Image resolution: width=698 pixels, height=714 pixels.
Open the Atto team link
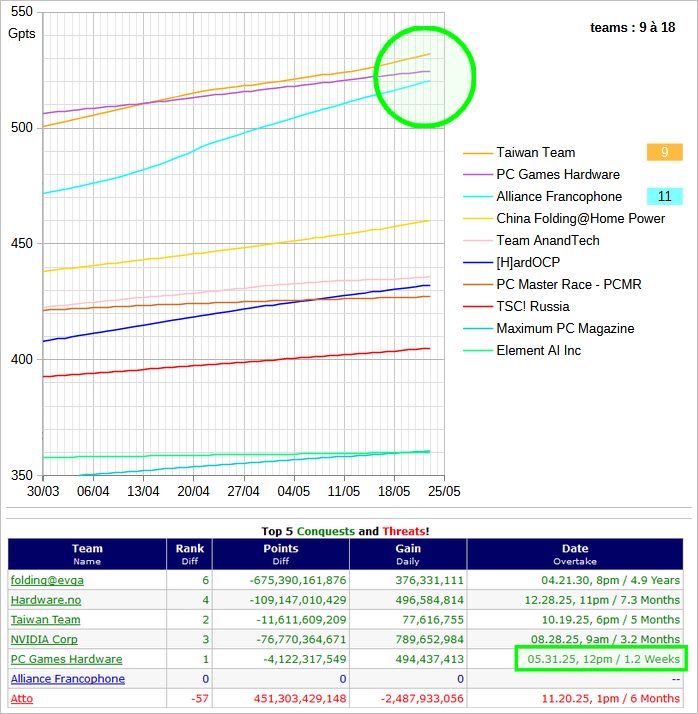(x=22, y=698)
